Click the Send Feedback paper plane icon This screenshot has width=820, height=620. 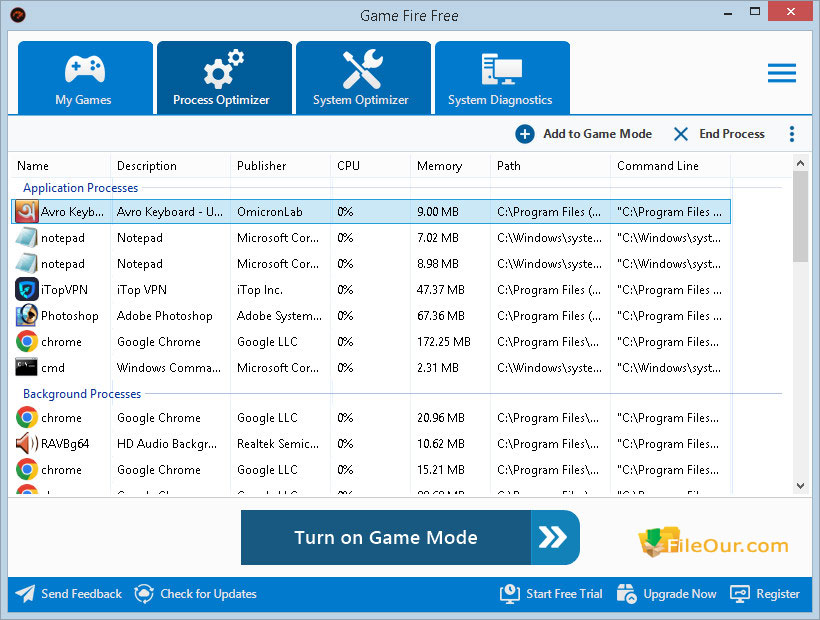[x=25, y=594]
